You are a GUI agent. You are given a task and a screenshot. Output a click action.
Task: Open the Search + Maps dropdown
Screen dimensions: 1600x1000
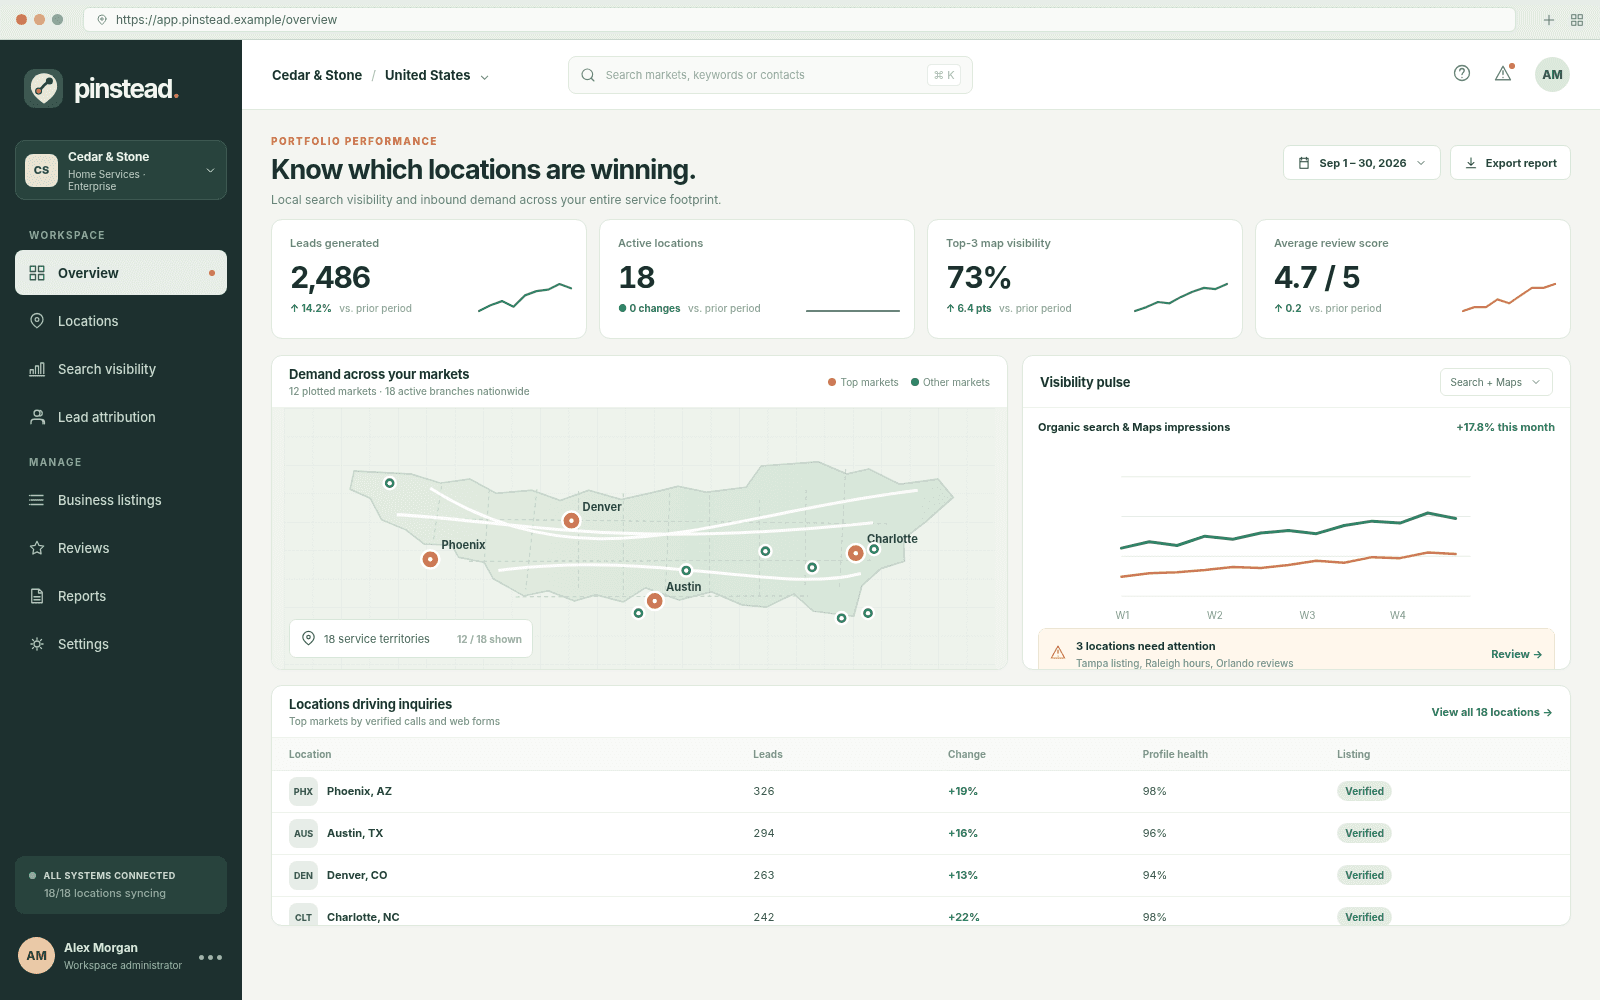tap(1496, 382)
